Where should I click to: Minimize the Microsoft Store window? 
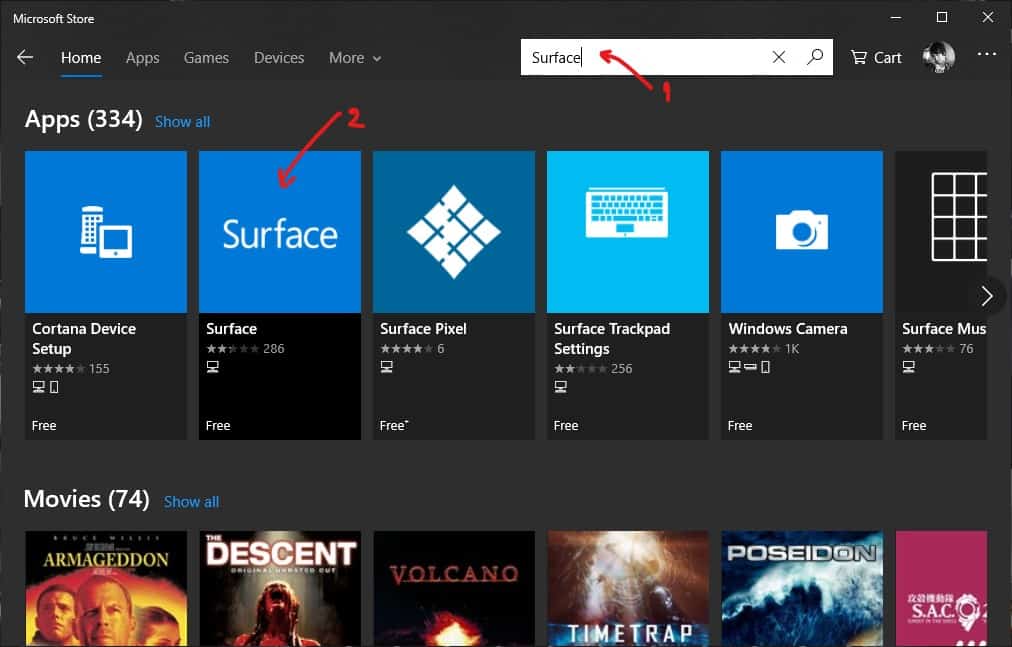pyautogui.click(x=896, y=17)
